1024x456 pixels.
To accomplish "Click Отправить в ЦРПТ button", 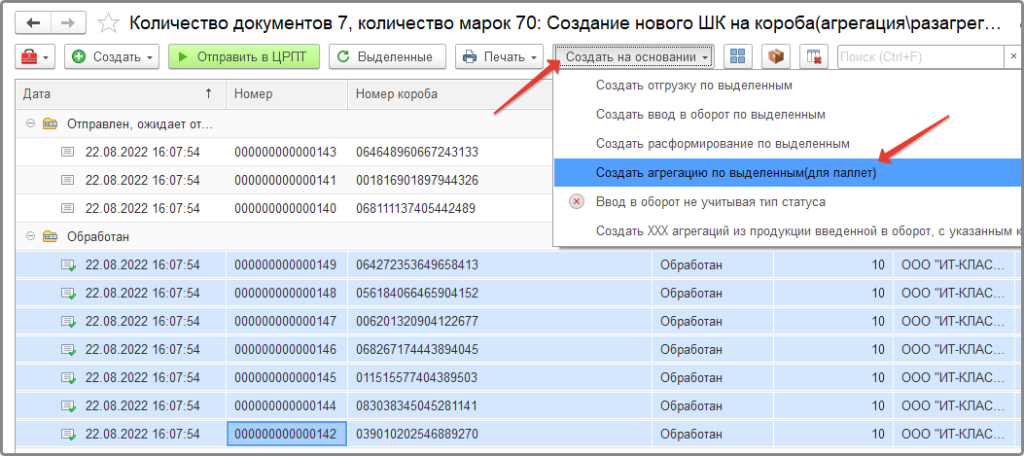I will tap(245, 57).
